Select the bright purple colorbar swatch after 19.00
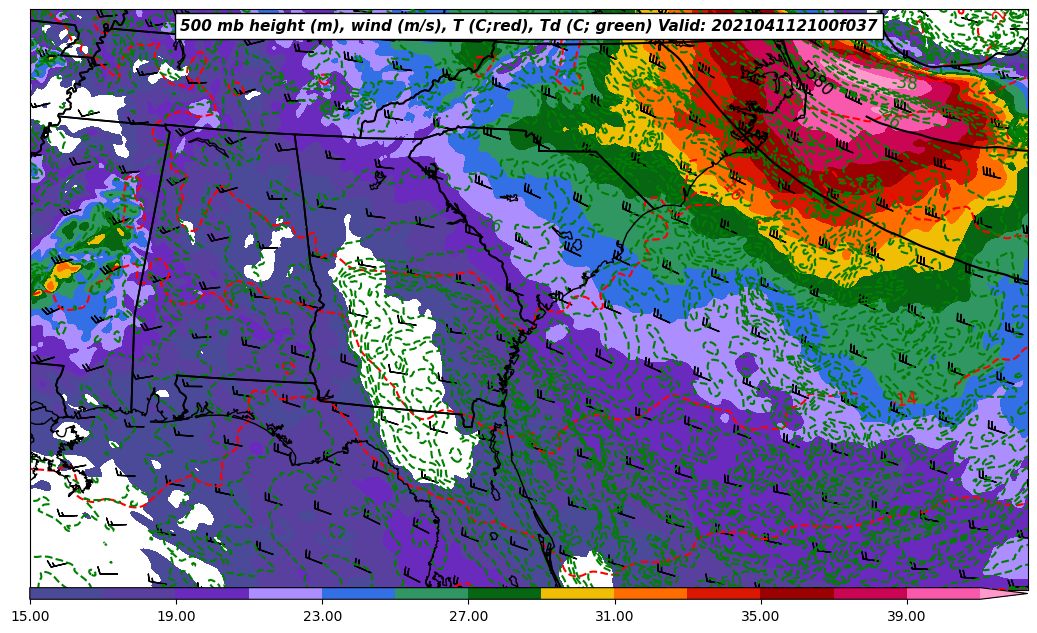This screenshot has width=1037, height=633. (212, 593)
